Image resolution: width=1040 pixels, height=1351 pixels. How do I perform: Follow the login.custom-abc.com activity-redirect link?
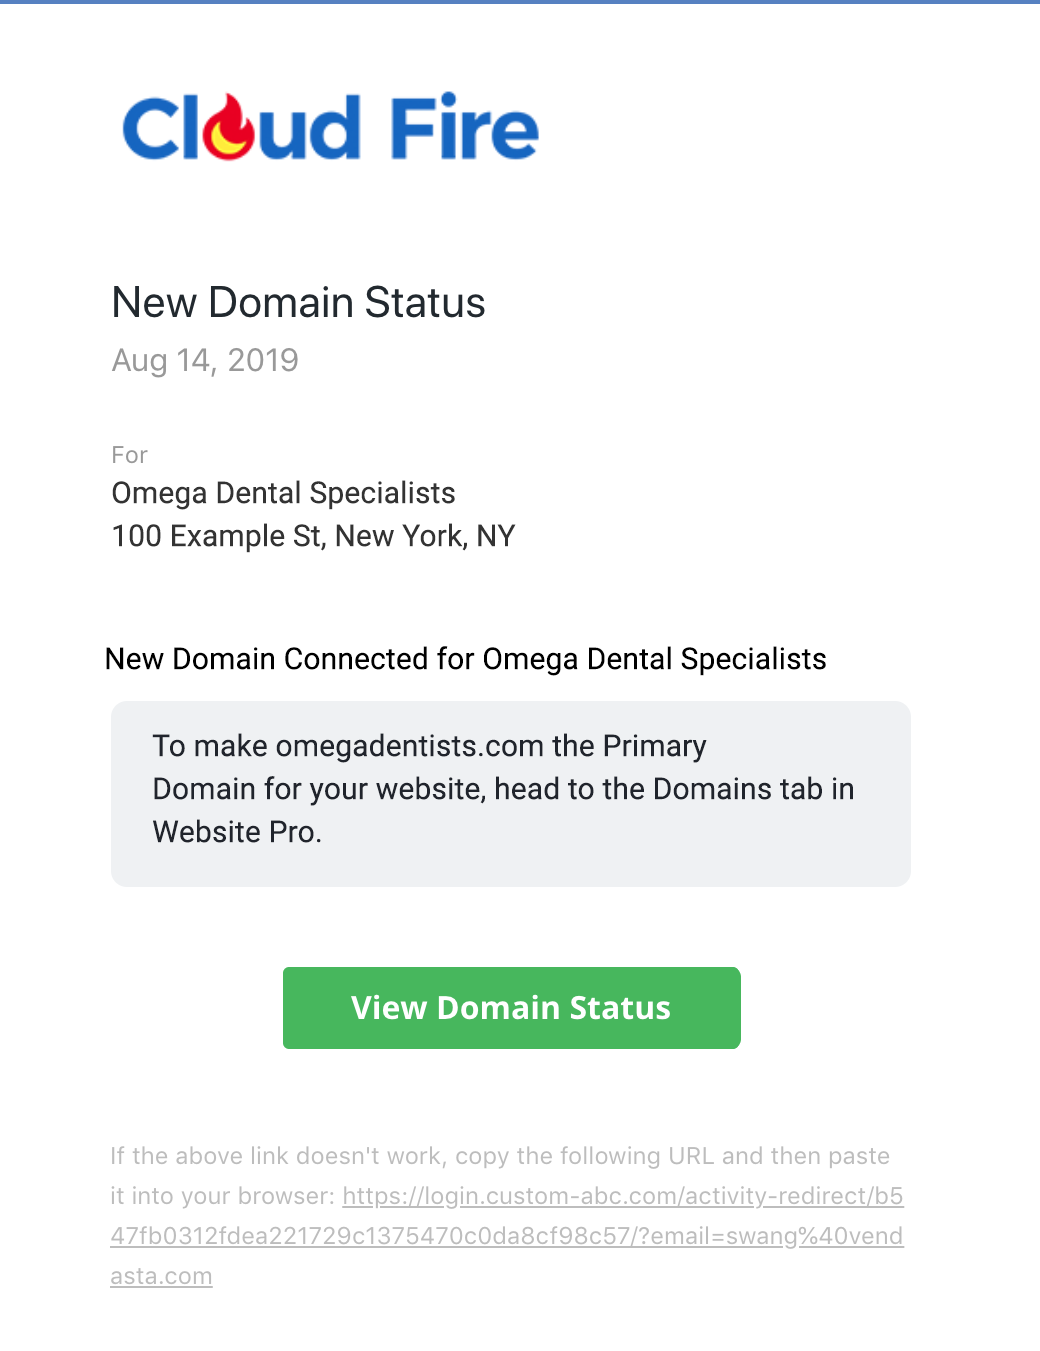pyautogui.click(x=507, y=1236)
